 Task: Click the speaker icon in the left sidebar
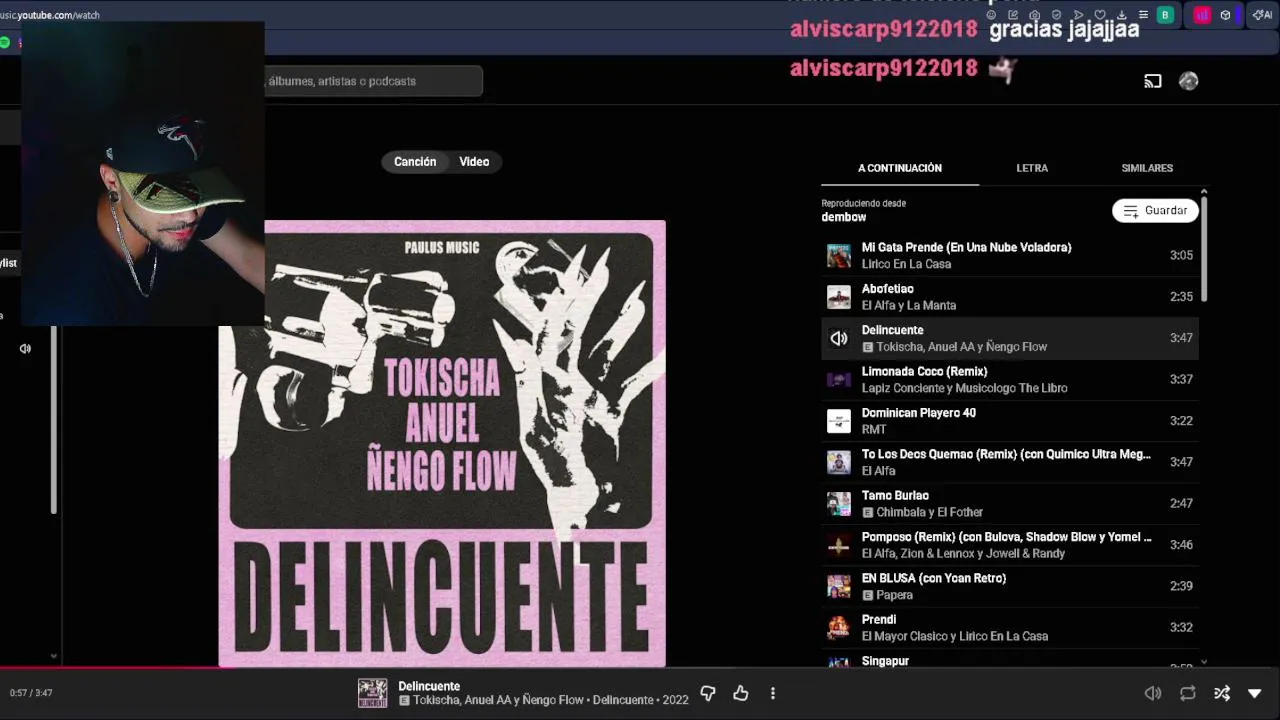point(25,348)
